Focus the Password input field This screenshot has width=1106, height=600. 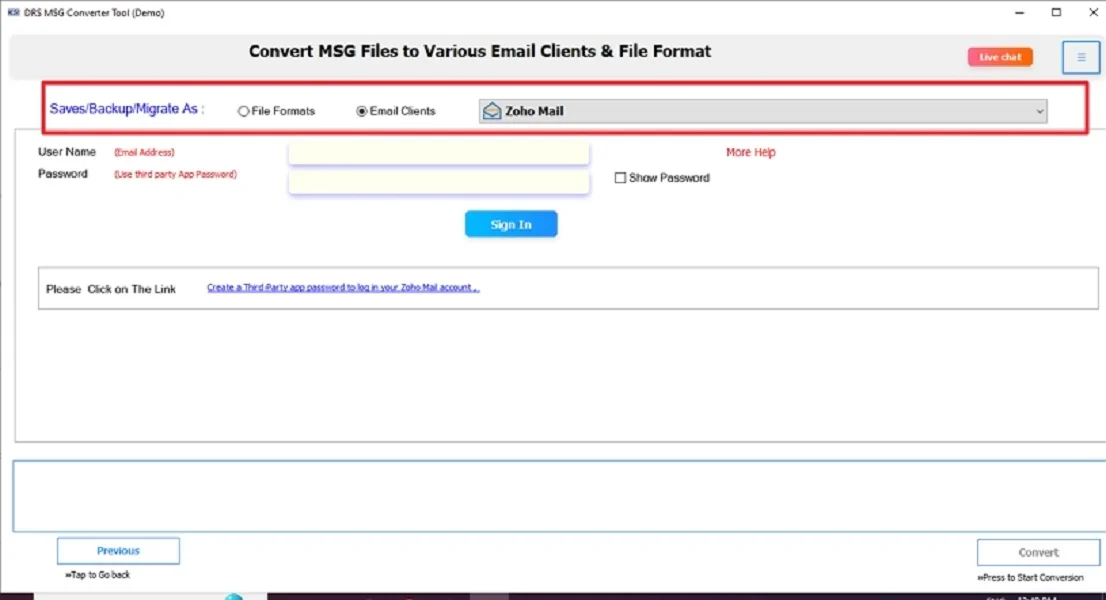[438, 182]
